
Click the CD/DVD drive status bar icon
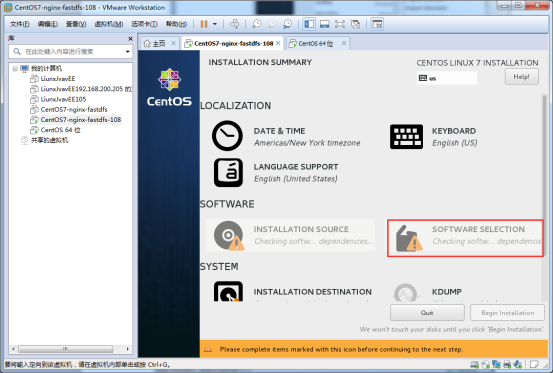coord(485,365)
